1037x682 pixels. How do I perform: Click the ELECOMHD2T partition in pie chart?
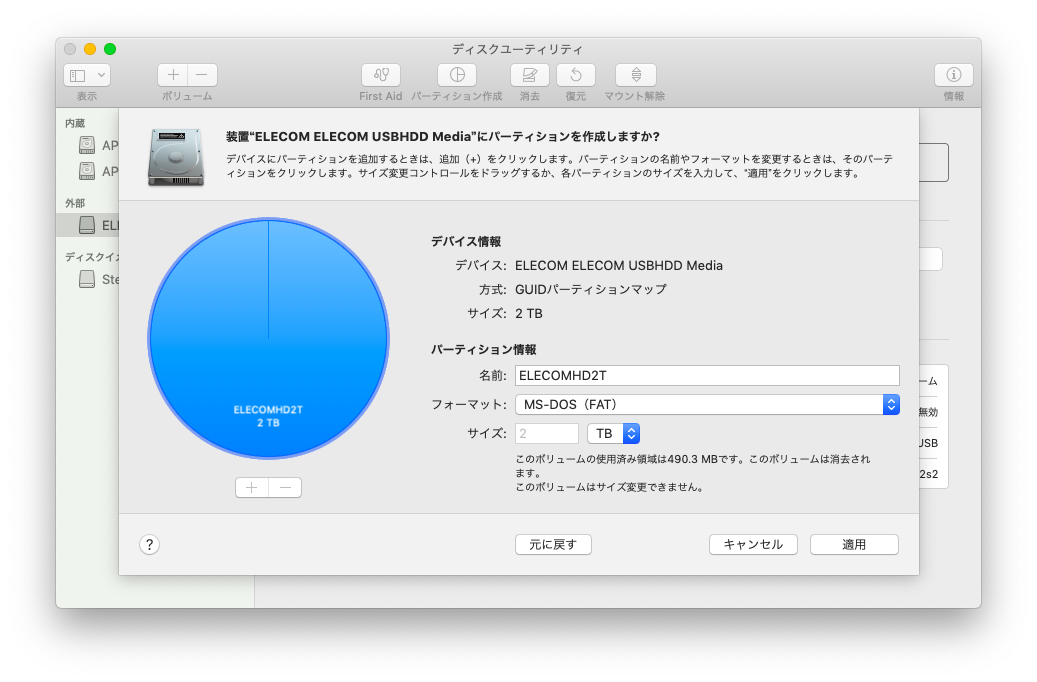point(269,338)
